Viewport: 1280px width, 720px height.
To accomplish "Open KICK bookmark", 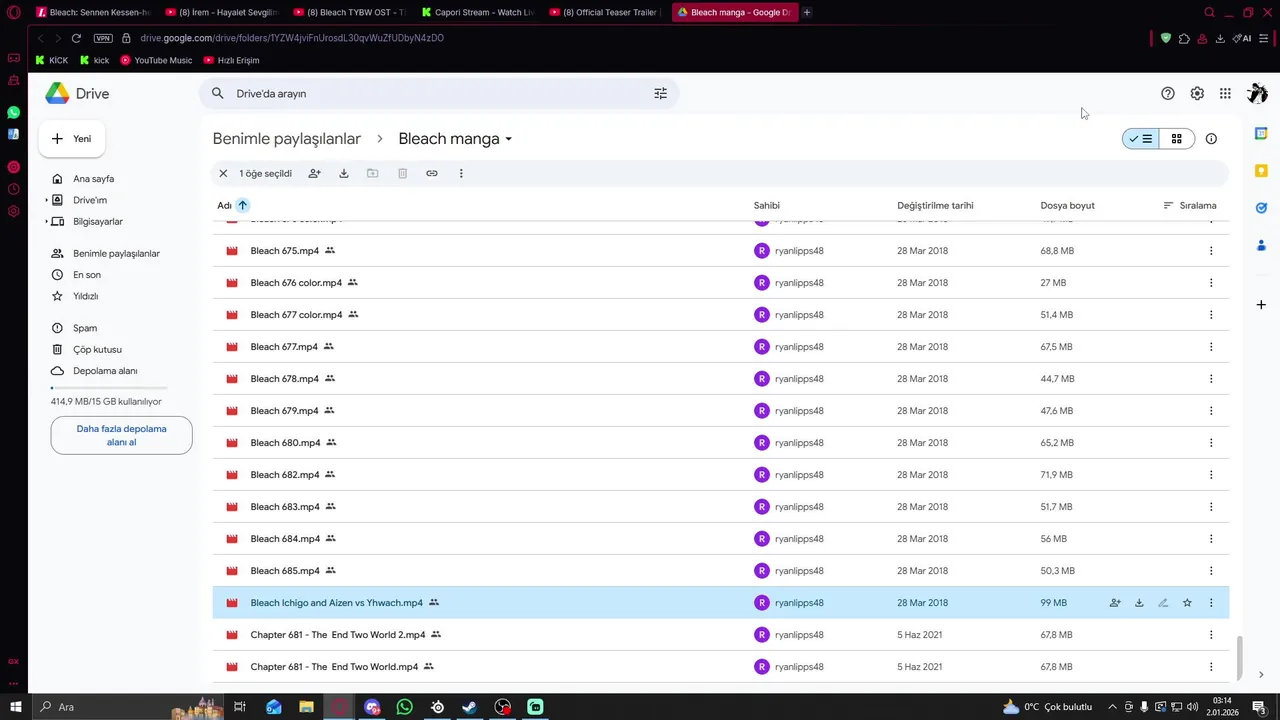I will (51, 60).
